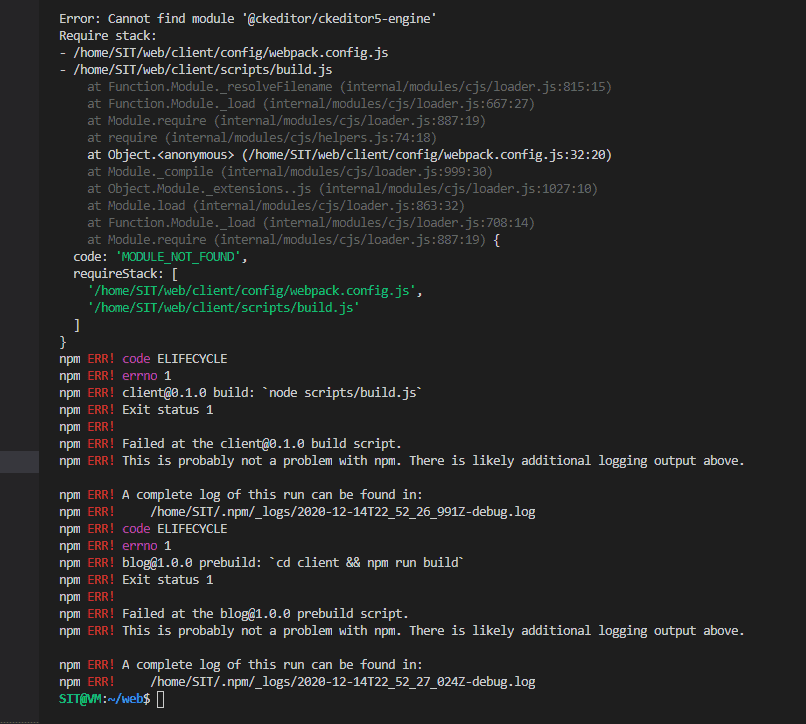The image size is (806, 724).
Task: Click the green webpack.config.js path in requireStack
Action: point(255,291)
